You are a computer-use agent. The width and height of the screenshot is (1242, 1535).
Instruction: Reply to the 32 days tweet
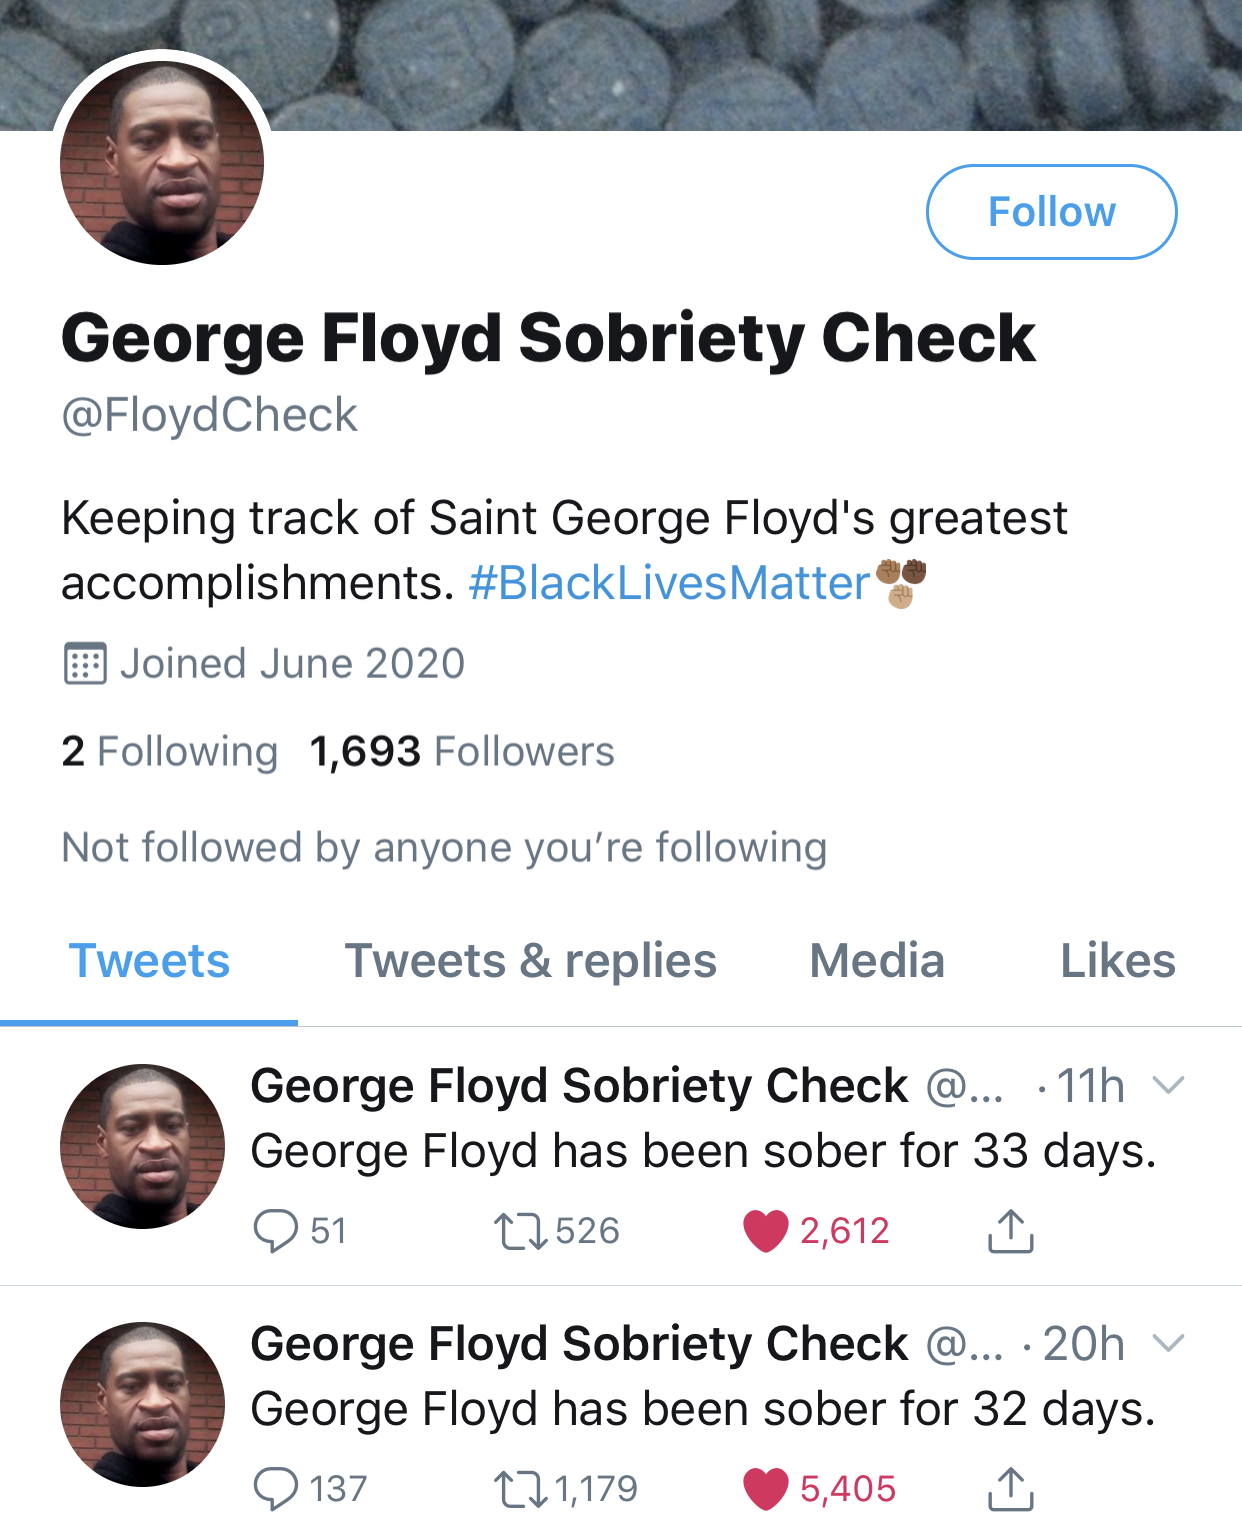276,1489
